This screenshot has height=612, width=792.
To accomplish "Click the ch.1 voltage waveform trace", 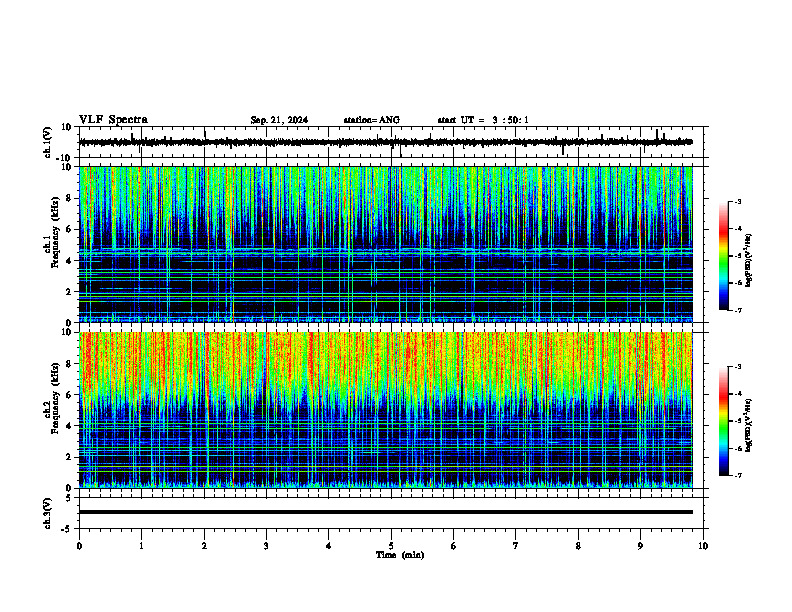I will (x=385, y=142).
